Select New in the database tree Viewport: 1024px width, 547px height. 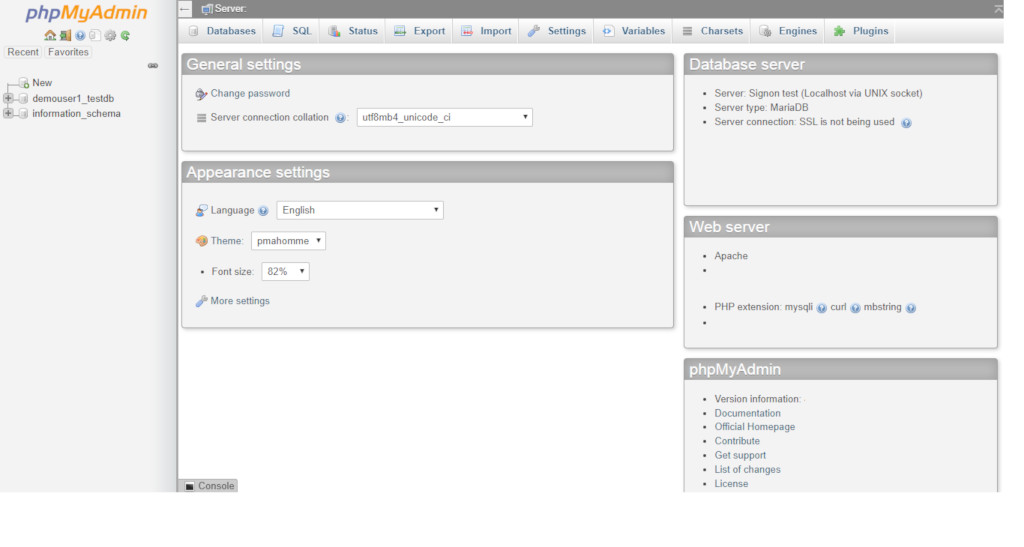coord(42,83)
